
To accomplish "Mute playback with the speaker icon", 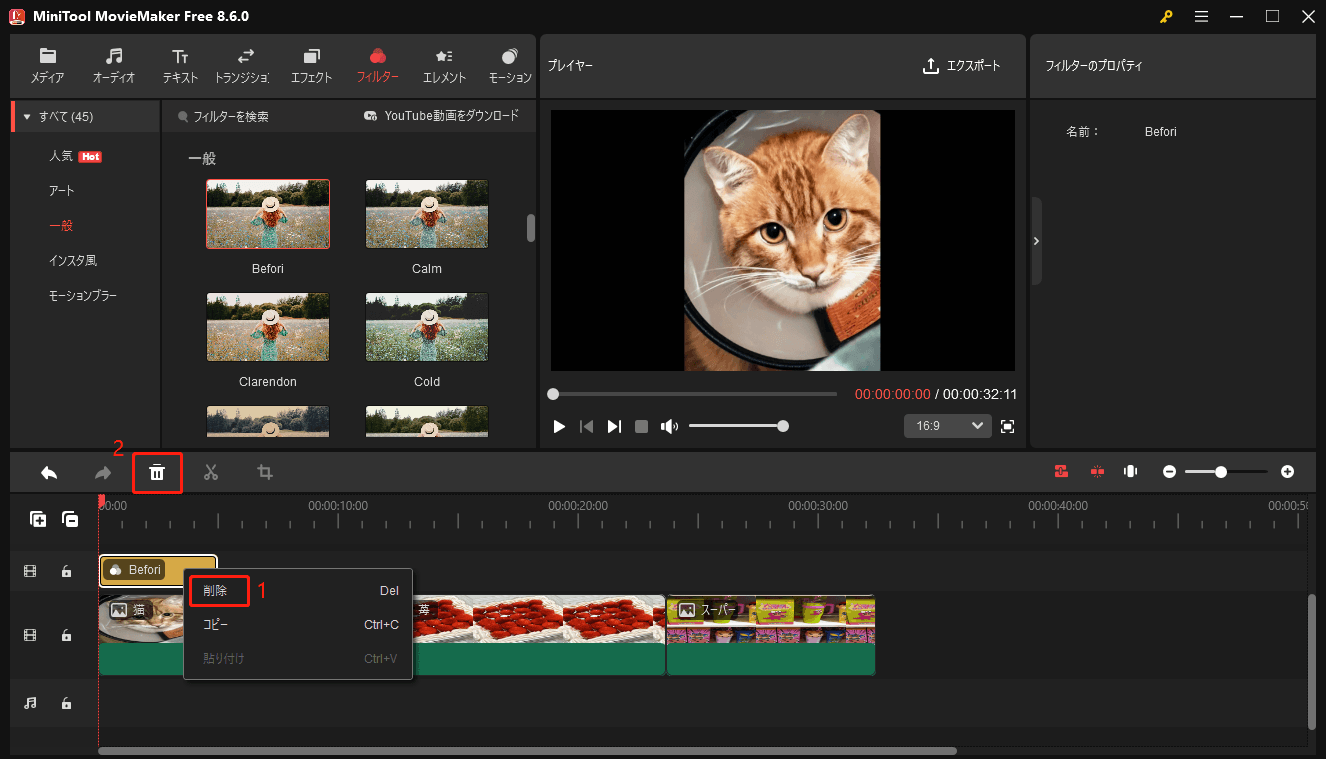I will (669, 425).
